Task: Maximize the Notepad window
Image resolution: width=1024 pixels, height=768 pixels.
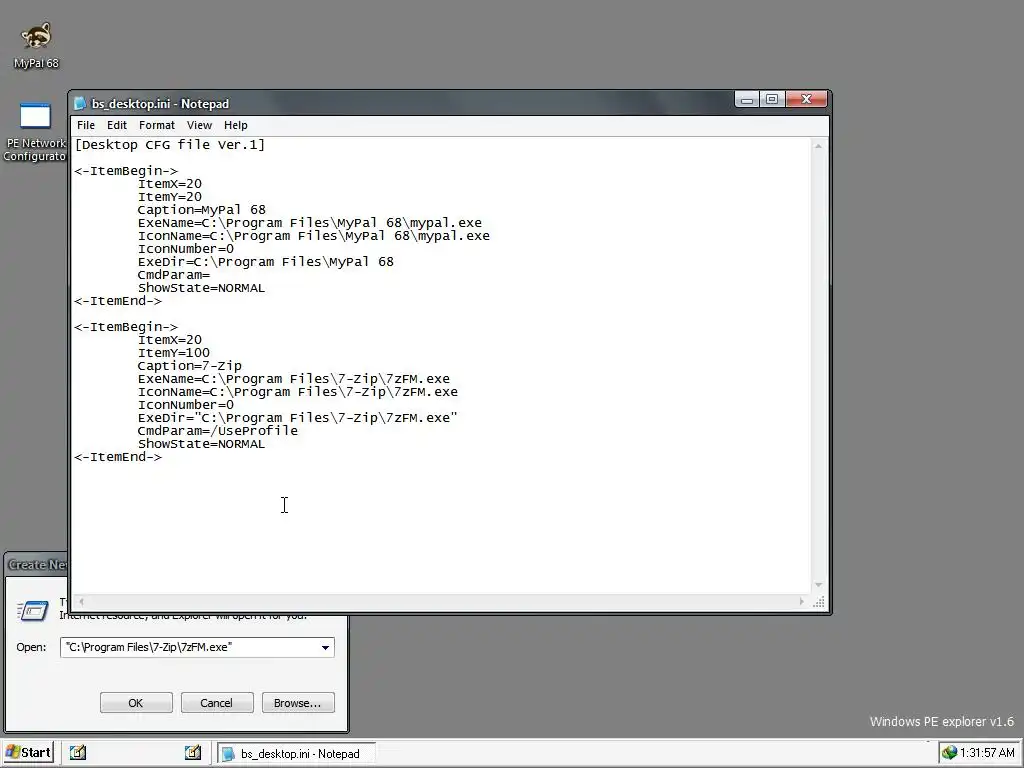Action: [772, 99]
